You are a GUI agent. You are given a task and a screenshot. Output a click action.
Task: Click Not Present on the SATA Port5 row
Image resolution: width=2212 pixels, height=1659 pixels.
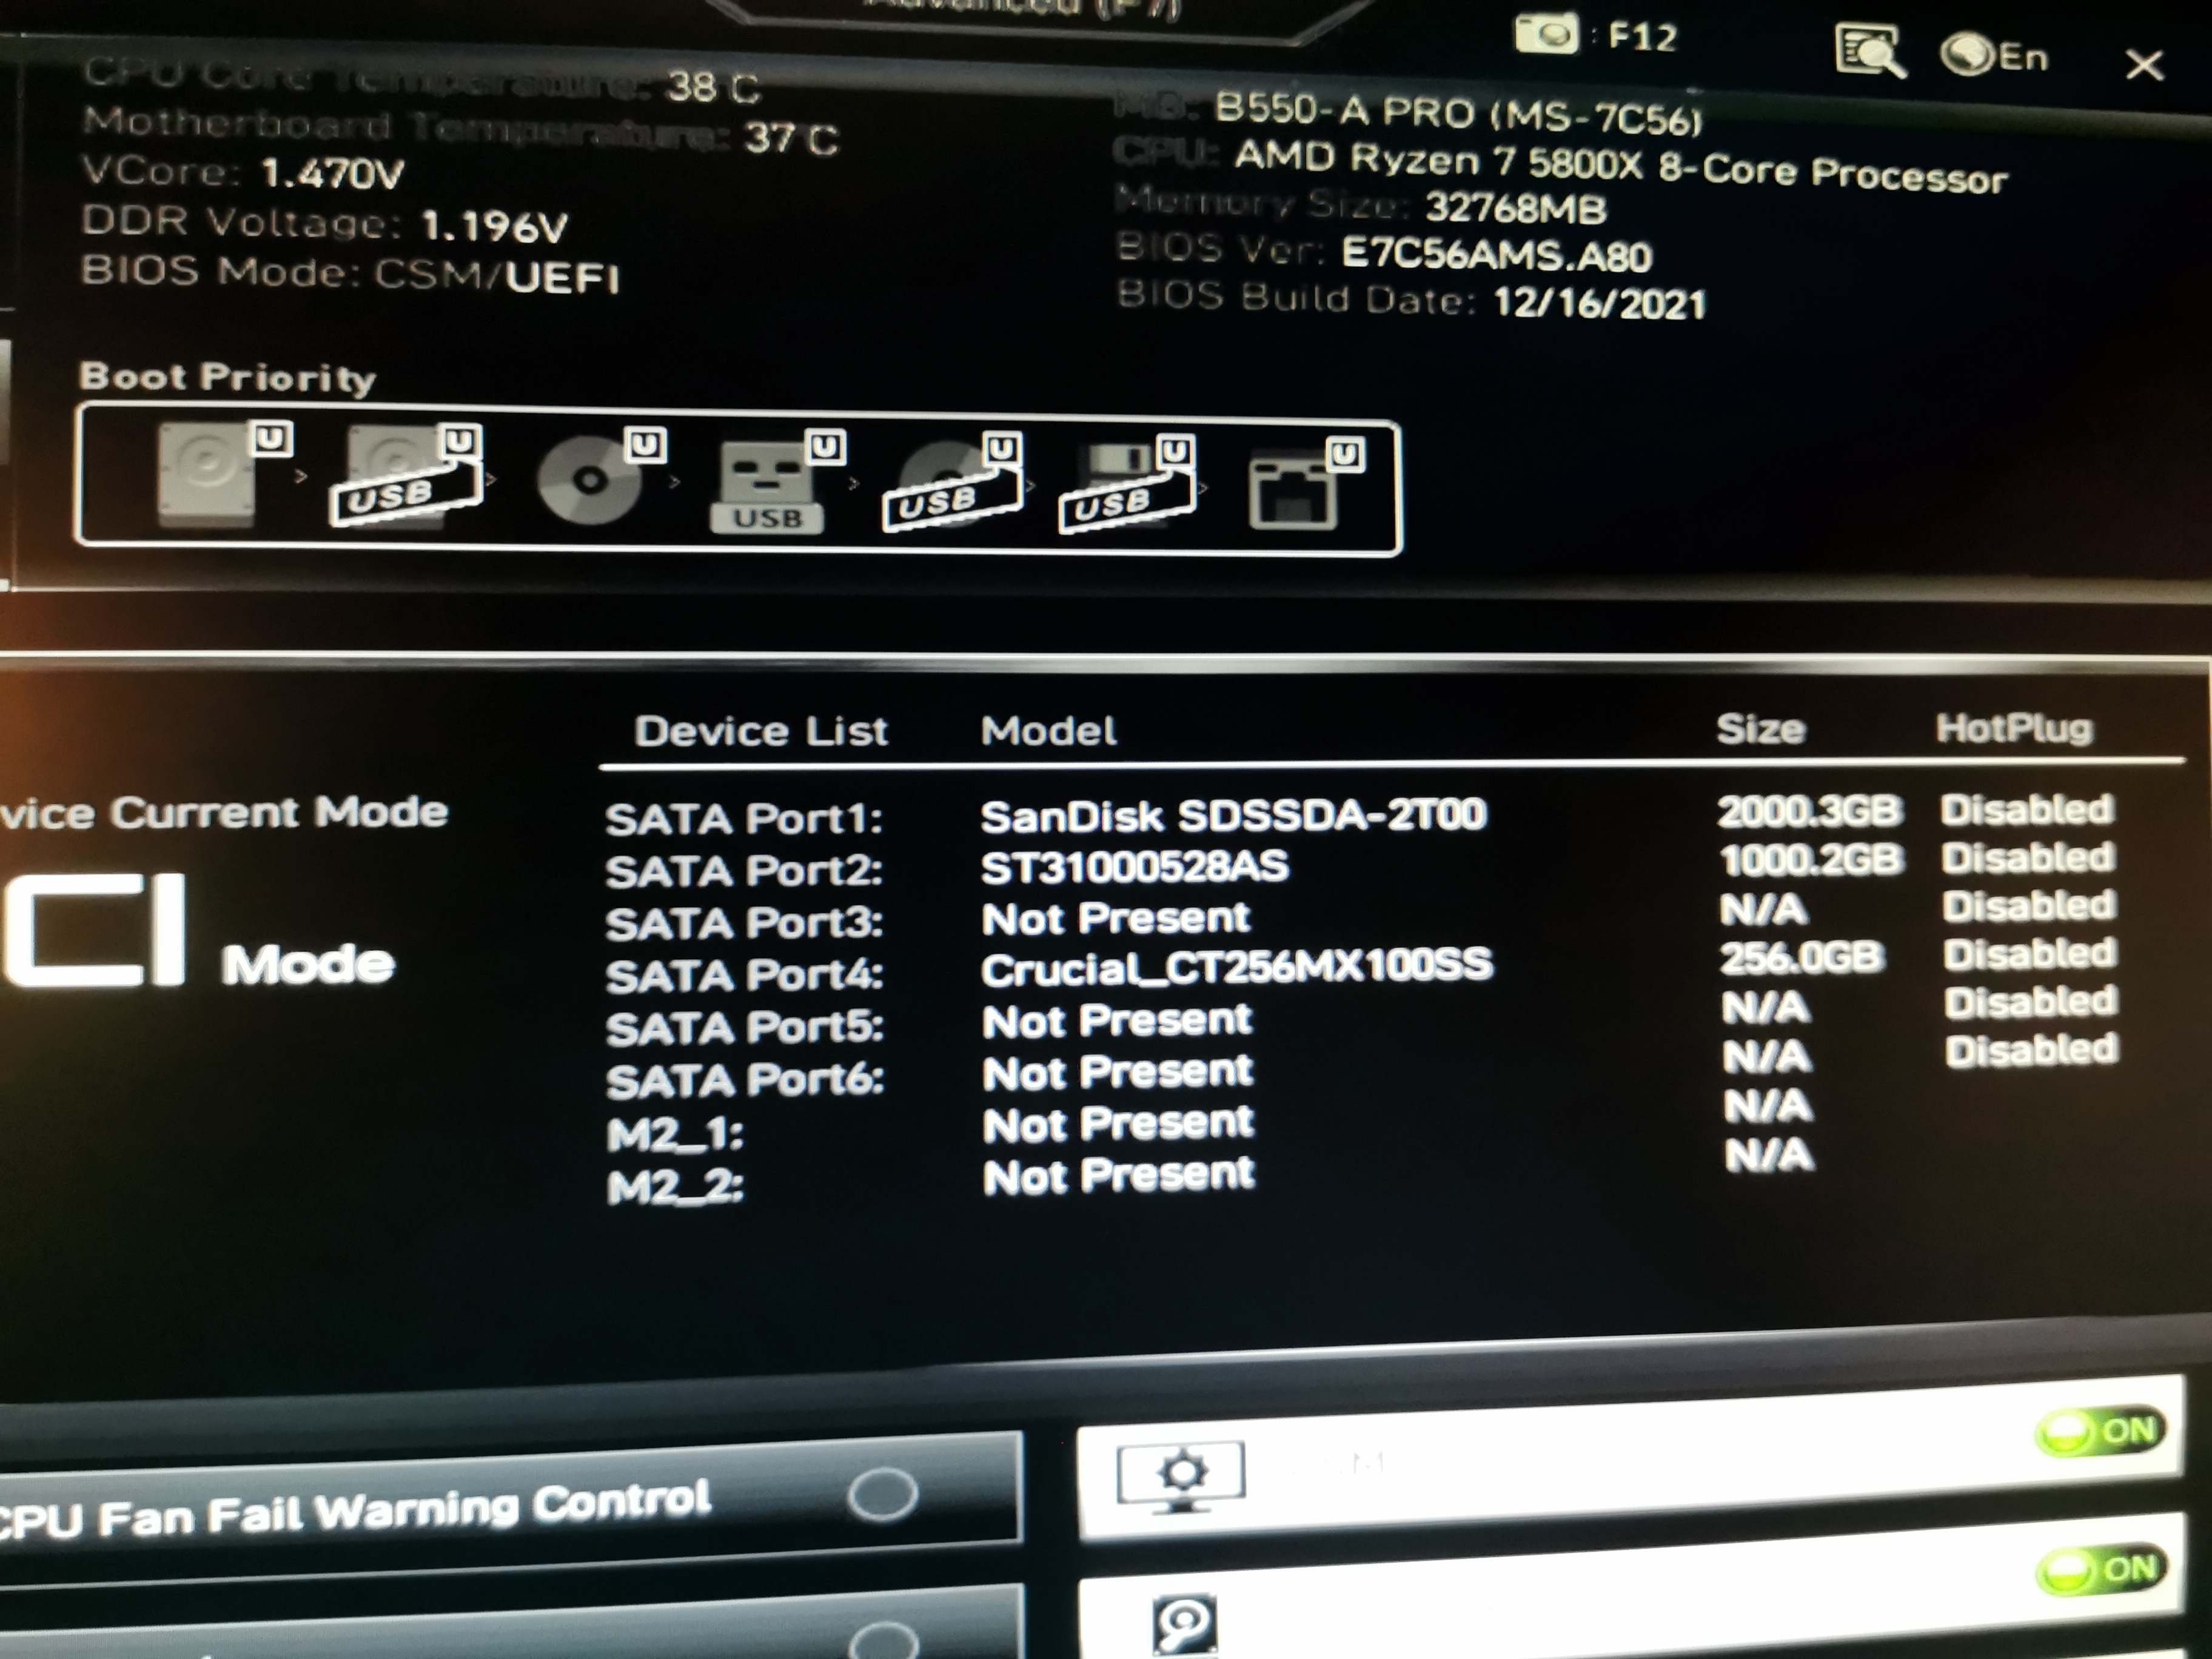tap(1117, 1020)
